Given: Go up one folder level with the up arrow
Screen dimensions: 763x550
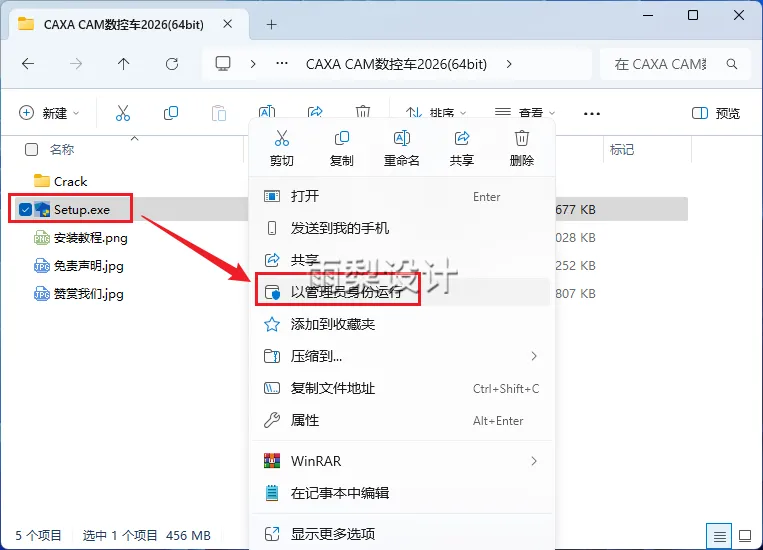Looking at the screenshot, I should click(x=124, y=64).
